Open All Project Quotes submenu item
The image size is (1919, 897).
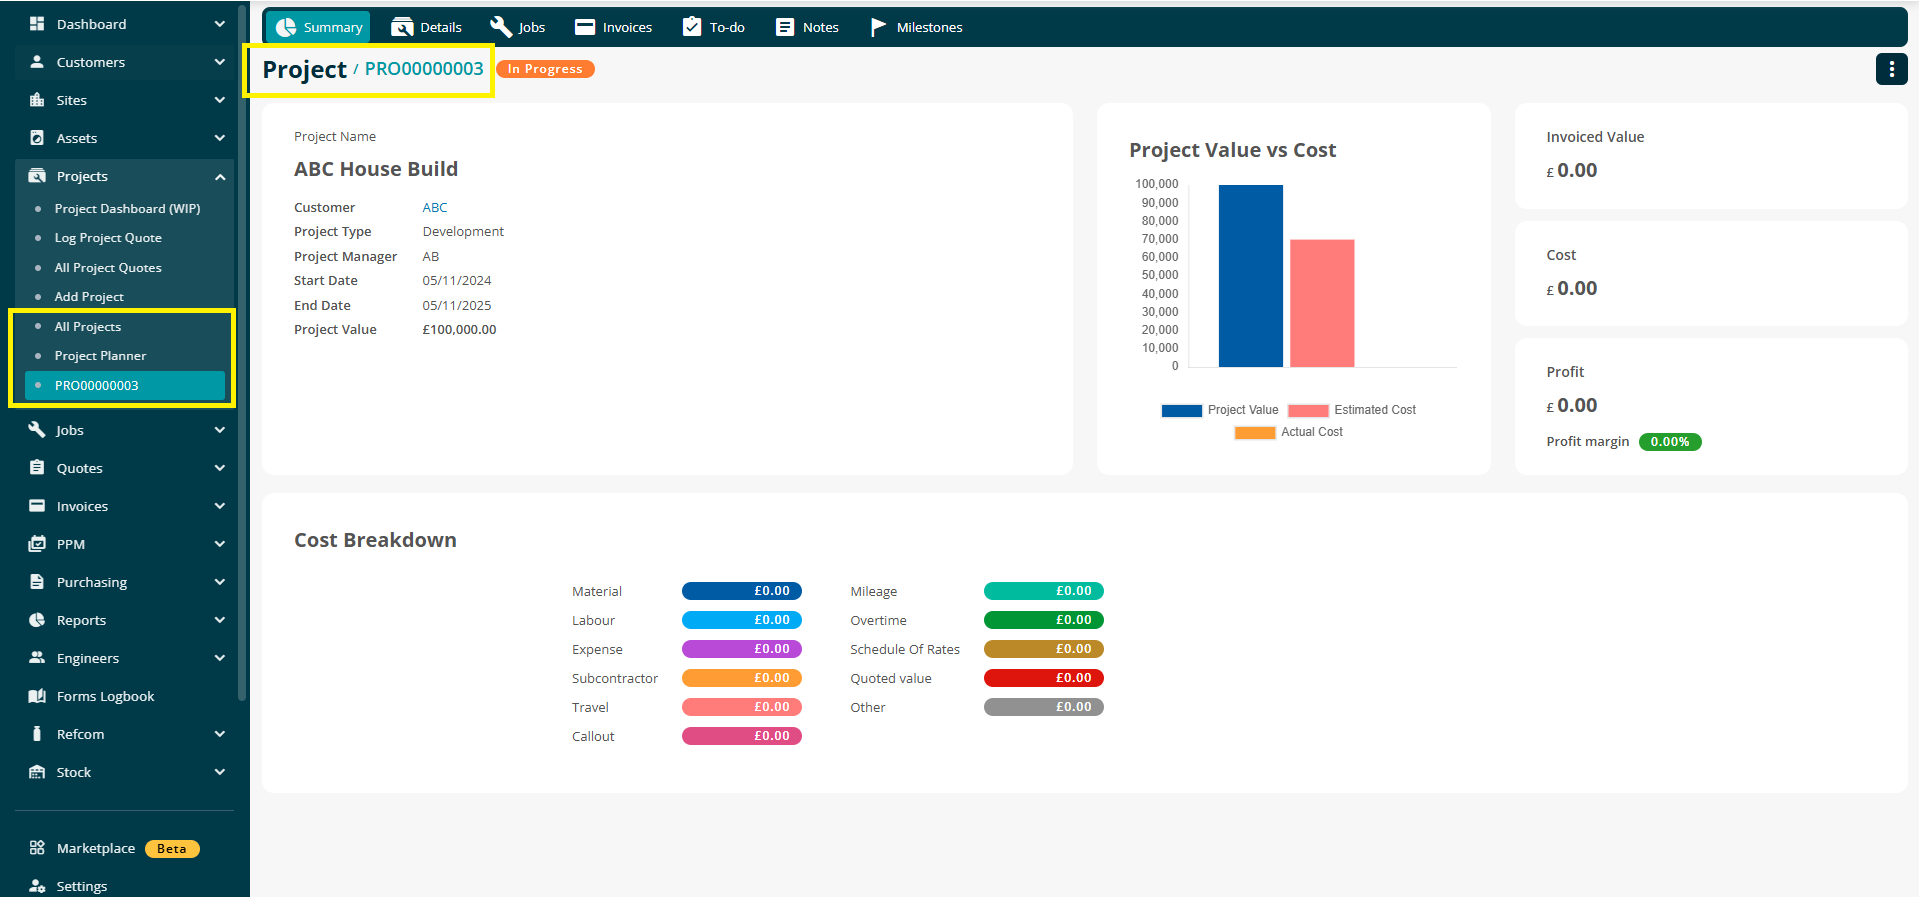point(108,268)
